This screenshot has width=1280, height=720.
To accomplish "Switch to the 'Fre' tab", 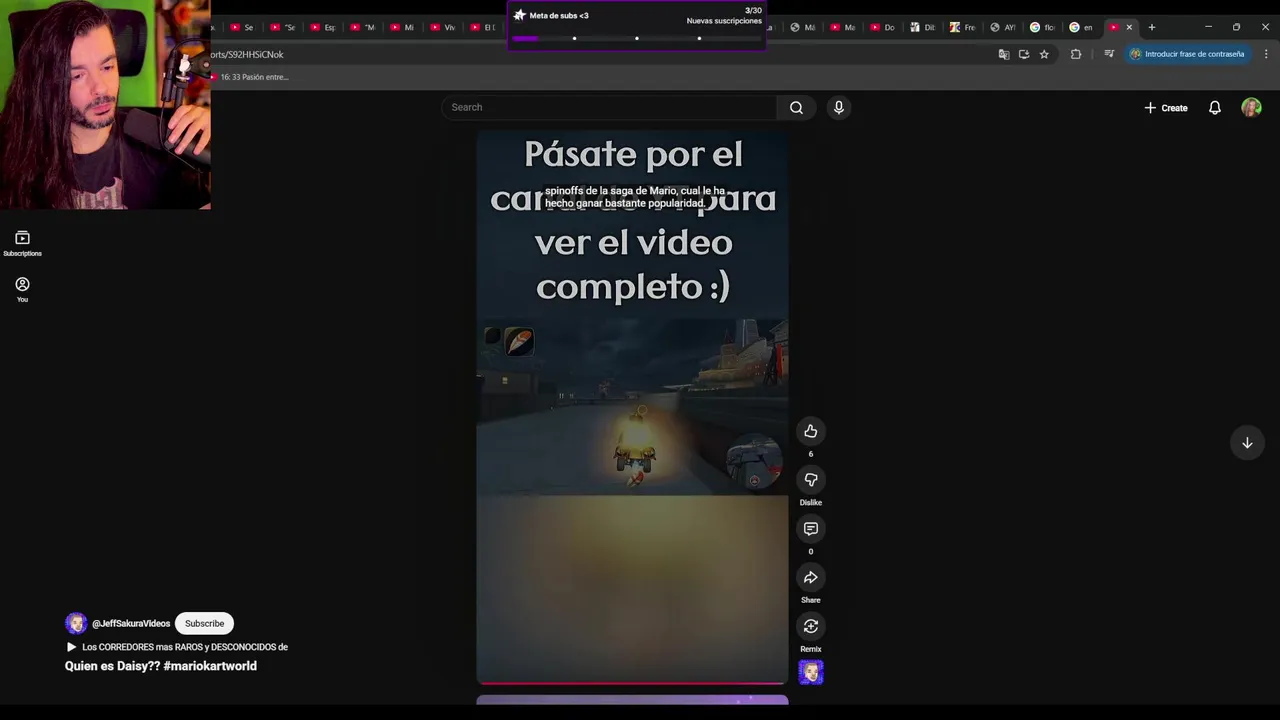I will pyautogui.click(x=963, y=27).
